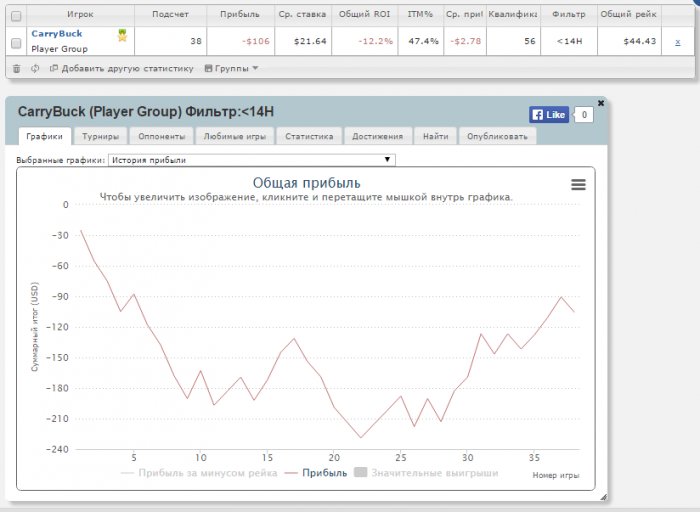Switch to the Любимые игры tab
The width and height of the screenshot is (700, 512).
(x=235, y=136)
